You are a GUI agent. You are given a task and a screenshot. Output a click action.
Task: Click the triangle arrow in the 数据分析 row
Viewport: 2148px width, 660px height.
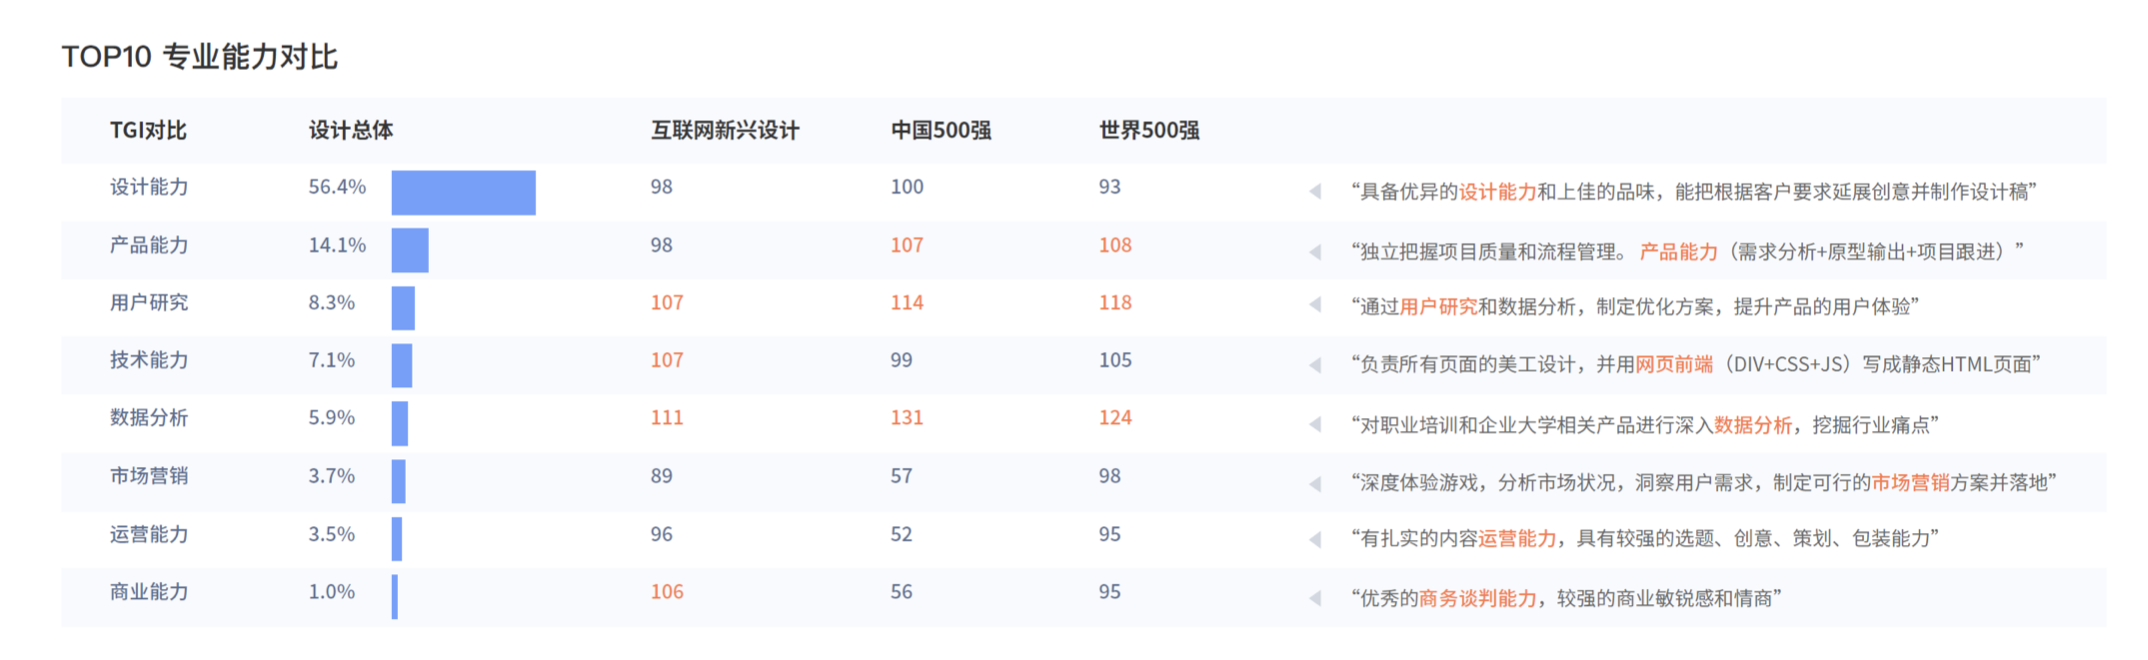tap(1315, 425)
